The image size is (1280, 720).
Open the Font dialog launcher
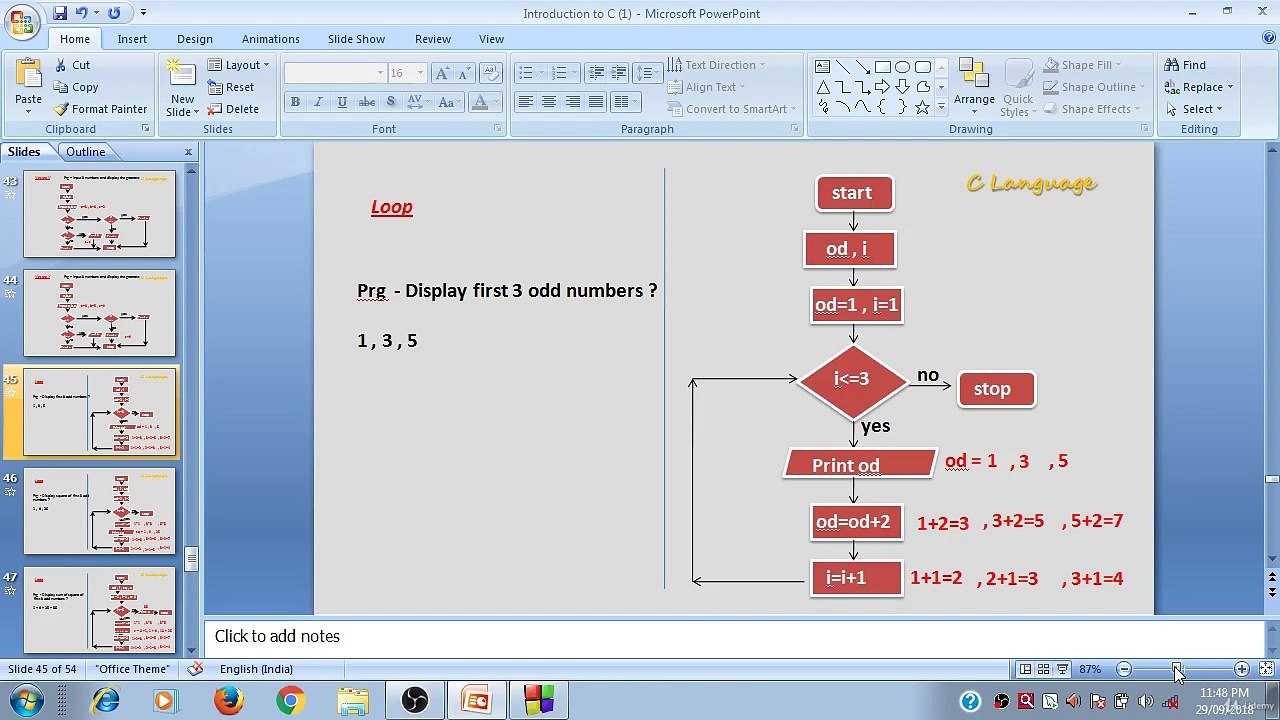point(498,129)
